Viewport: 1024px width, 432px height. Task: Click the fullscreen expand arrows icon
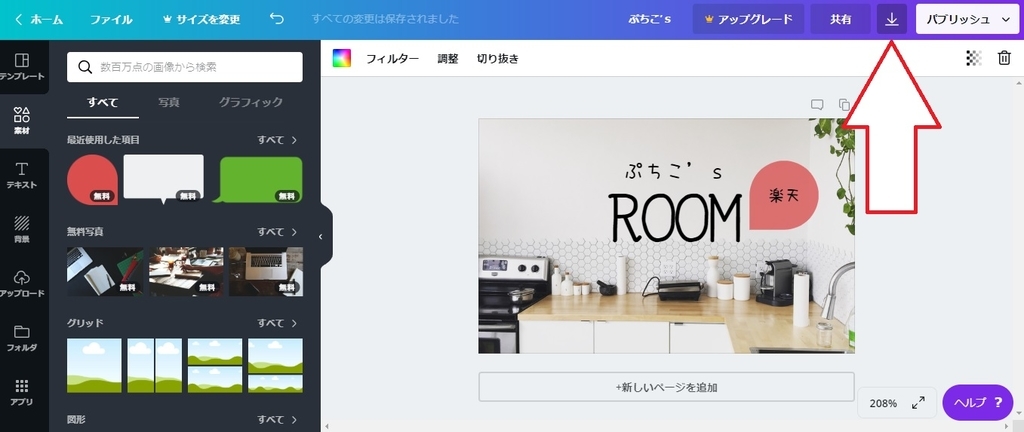(x=918, y=403)
